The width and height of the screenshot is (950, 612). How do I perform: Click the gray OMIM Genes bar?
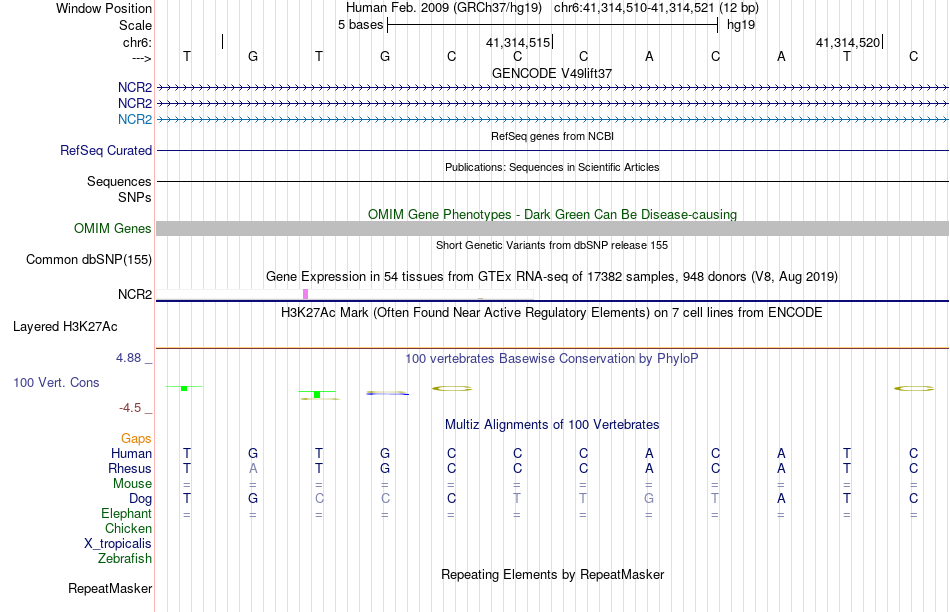[553, 228]
